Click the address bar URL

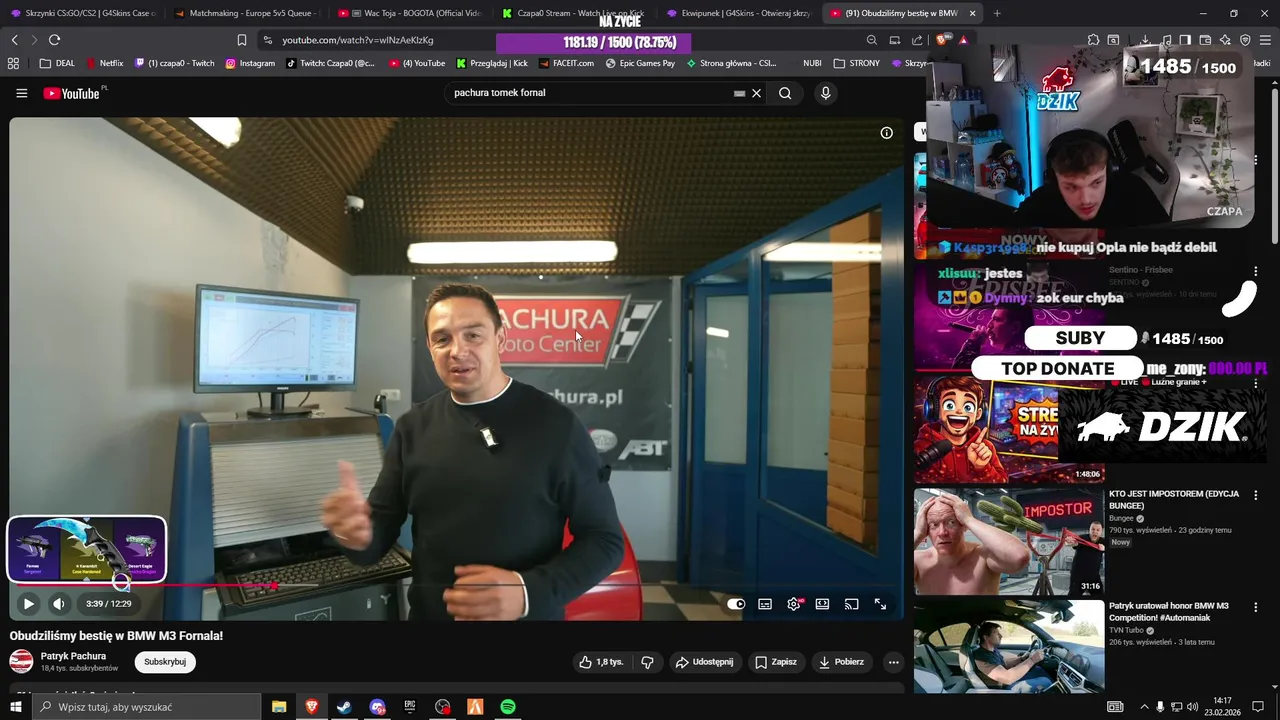click(x=358, y=40)
